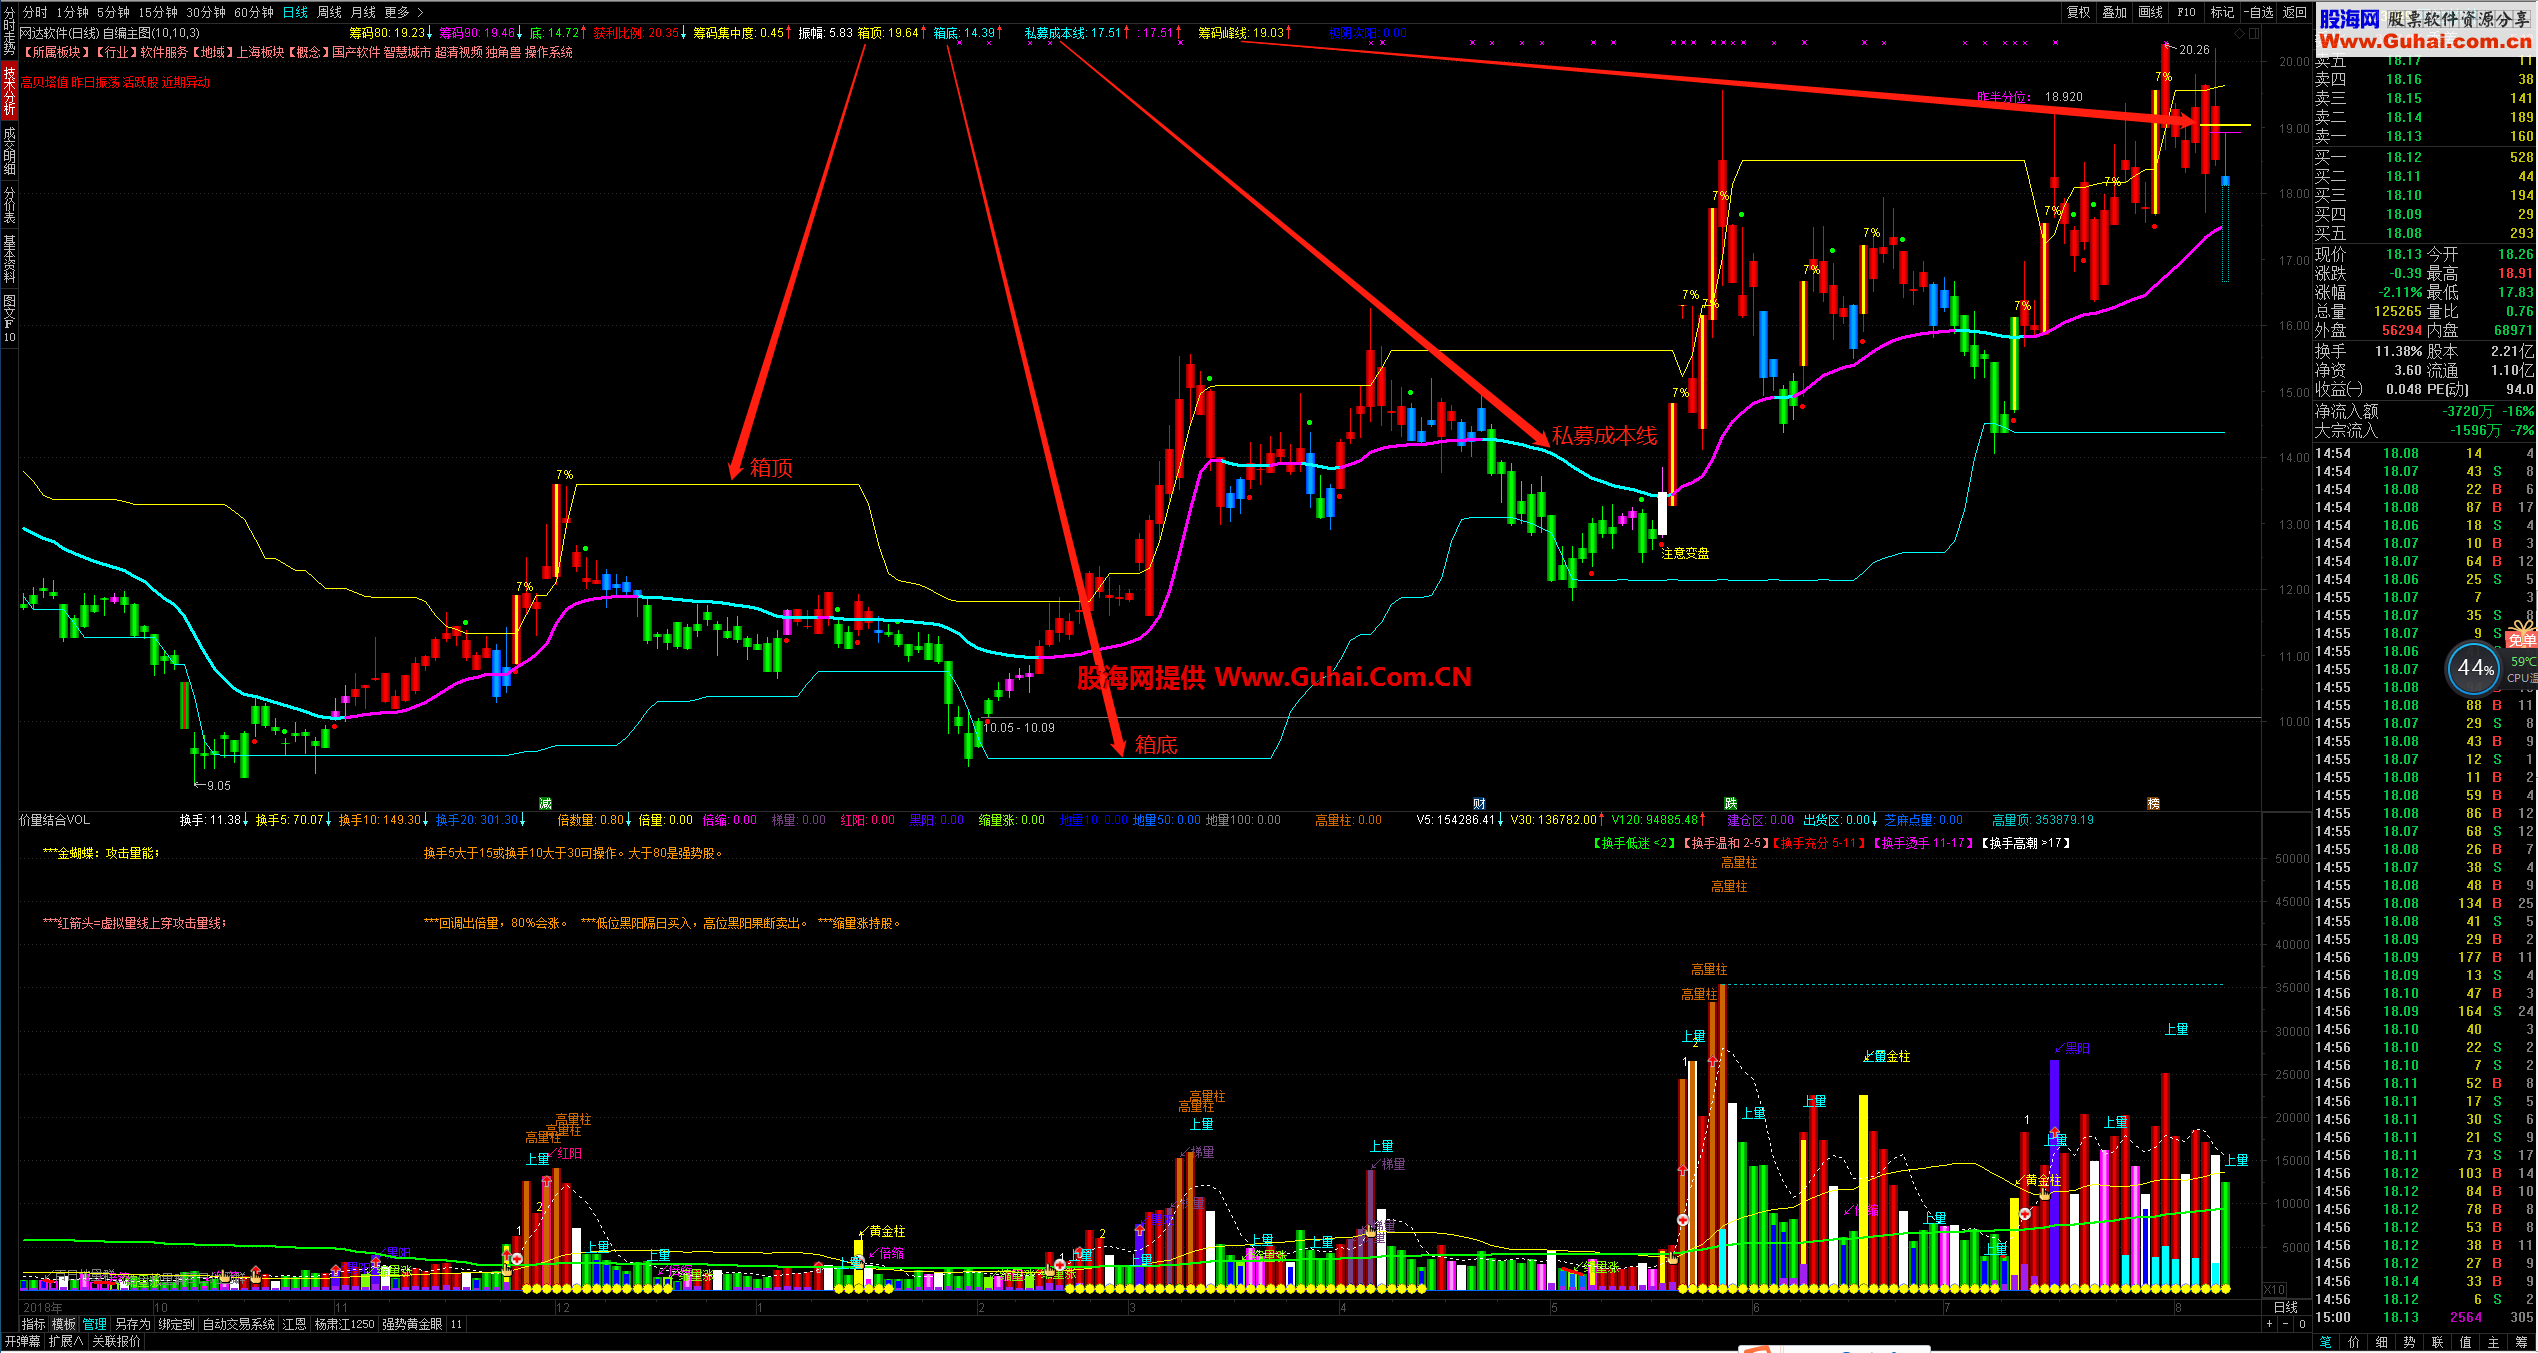
Task: Select the 30分钟 chart period
Action: (206, 12)
